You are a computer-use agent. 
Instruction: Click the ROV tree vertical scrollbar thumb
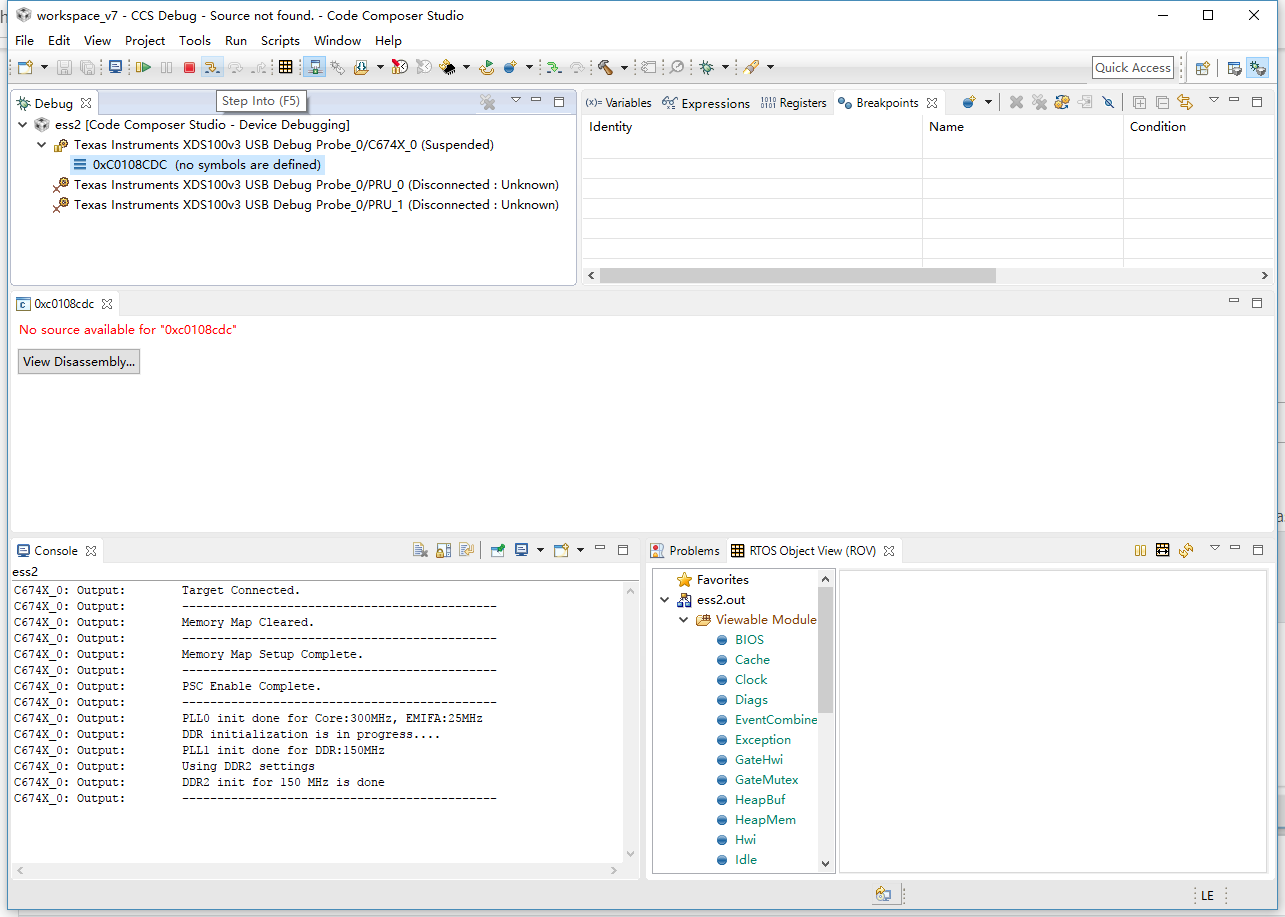(x=825, y=650)
